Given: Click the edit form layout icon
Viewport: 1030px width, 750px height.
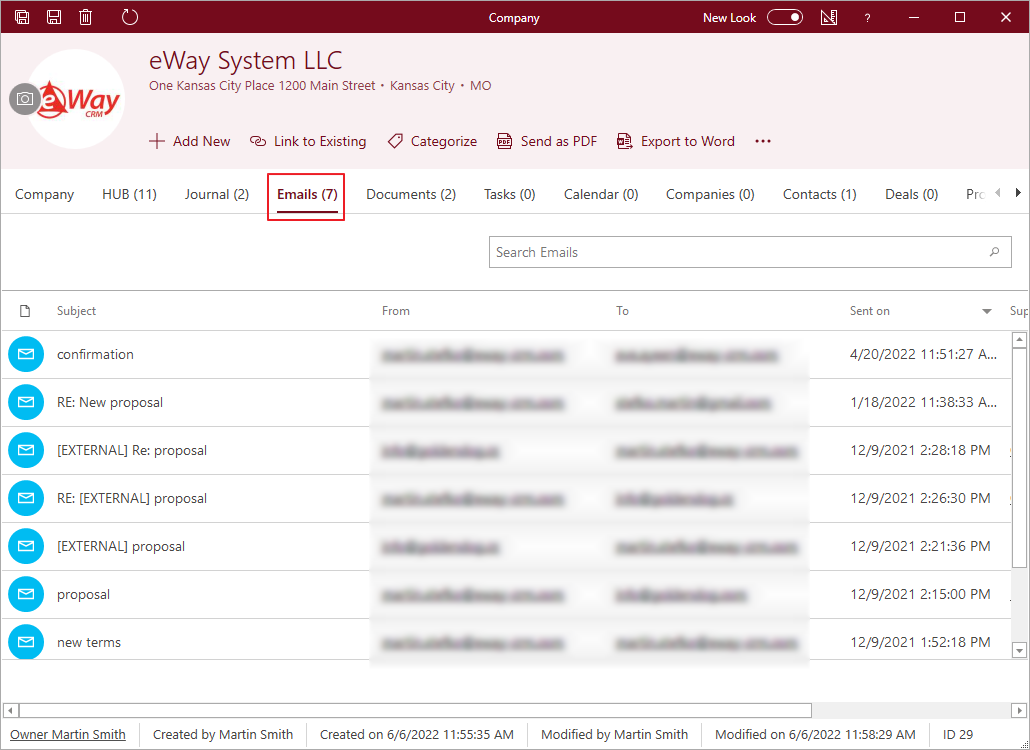Looking at the screenshot, I should pos(829,18).
